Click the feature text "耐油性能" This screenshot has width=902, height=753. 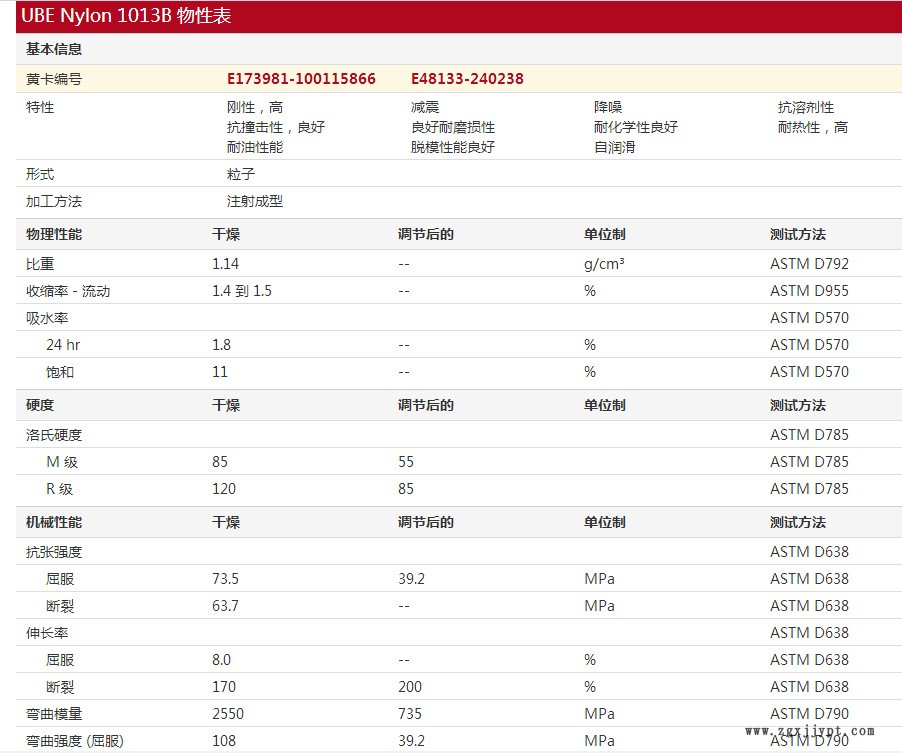coord(255,147)
